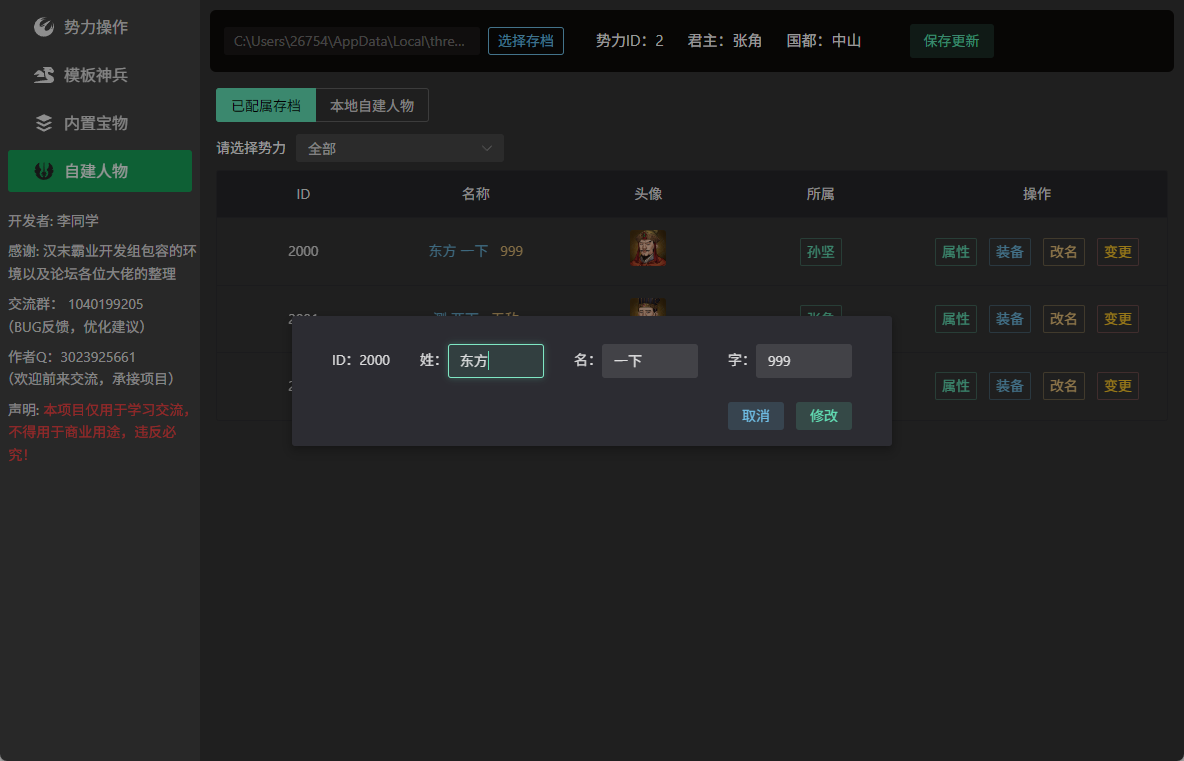Click the 自建人物 sidebar icon

pyautogui.click(x=44, y=171)
